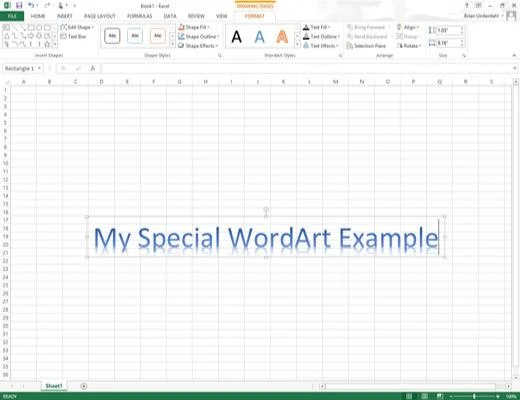Click the WordArt rotation handle
This screenshot has height=400, width=520.
266,209
